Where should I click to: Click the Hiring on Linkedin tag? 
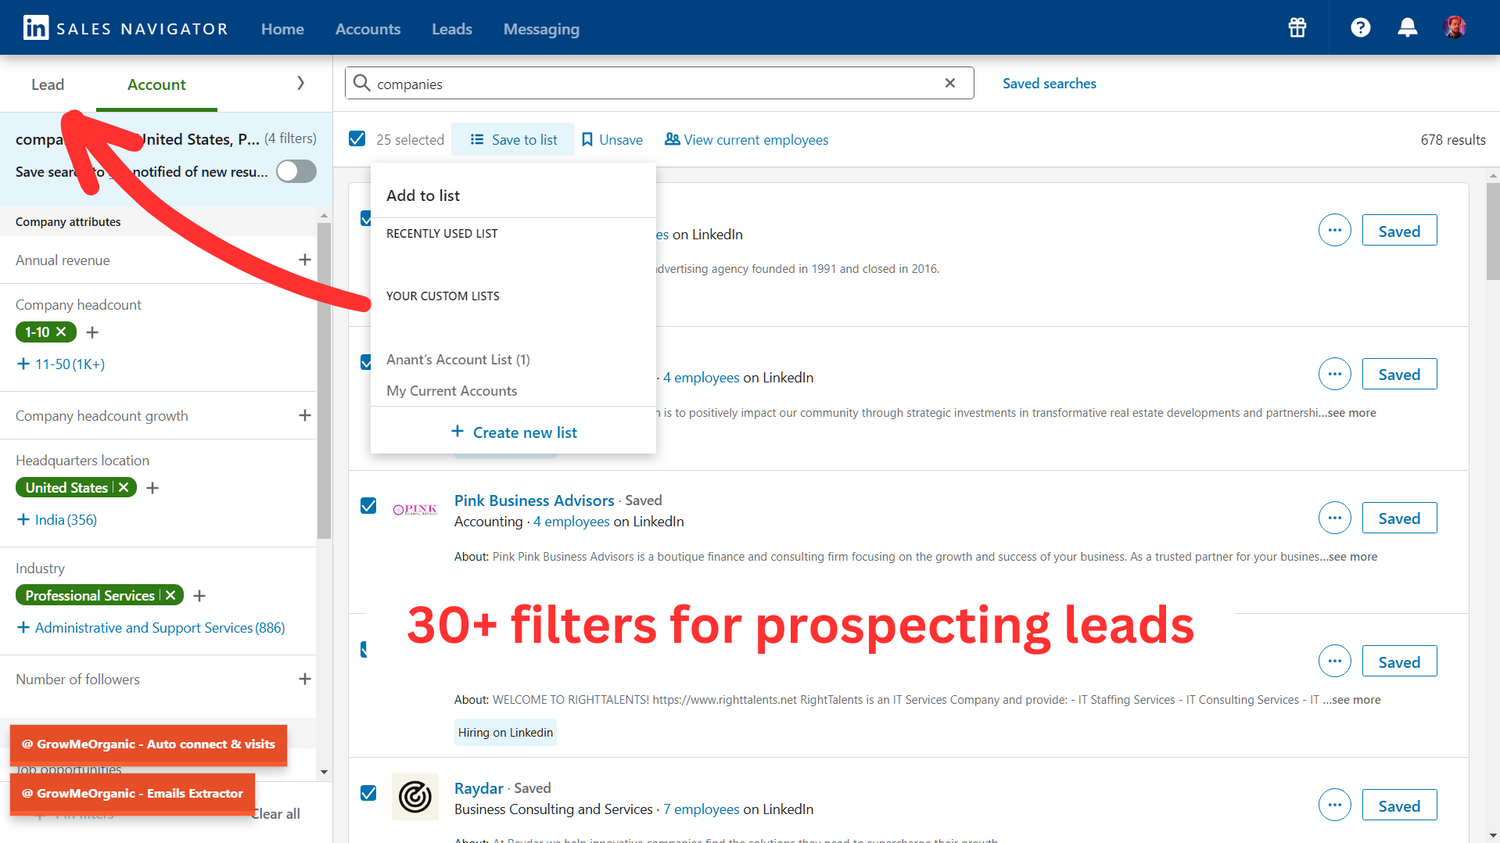point(505,732)
